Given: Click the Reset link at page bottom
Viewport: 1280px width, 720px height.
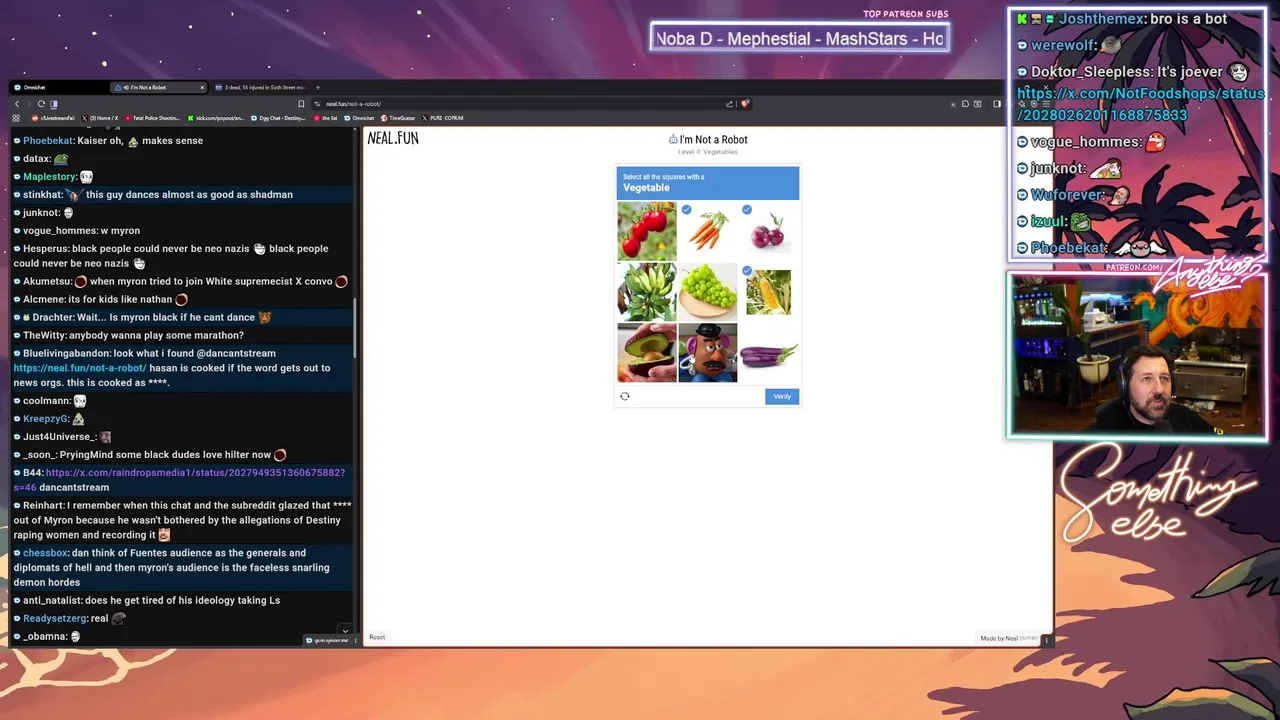Looking at the screenshot, I should click(377, 637).
